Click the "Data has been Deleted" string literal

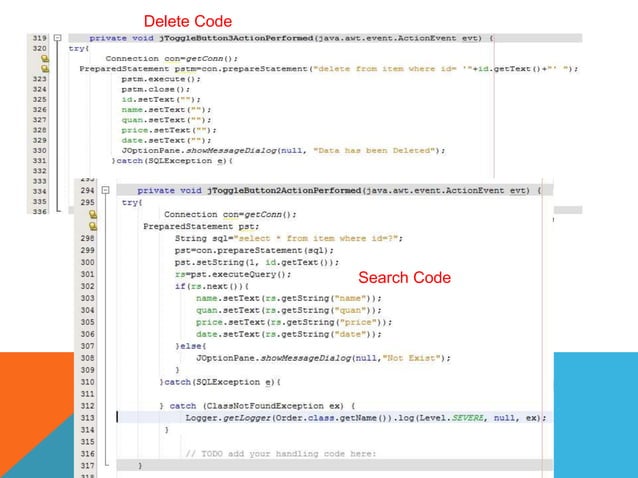[x=374, y=151]
